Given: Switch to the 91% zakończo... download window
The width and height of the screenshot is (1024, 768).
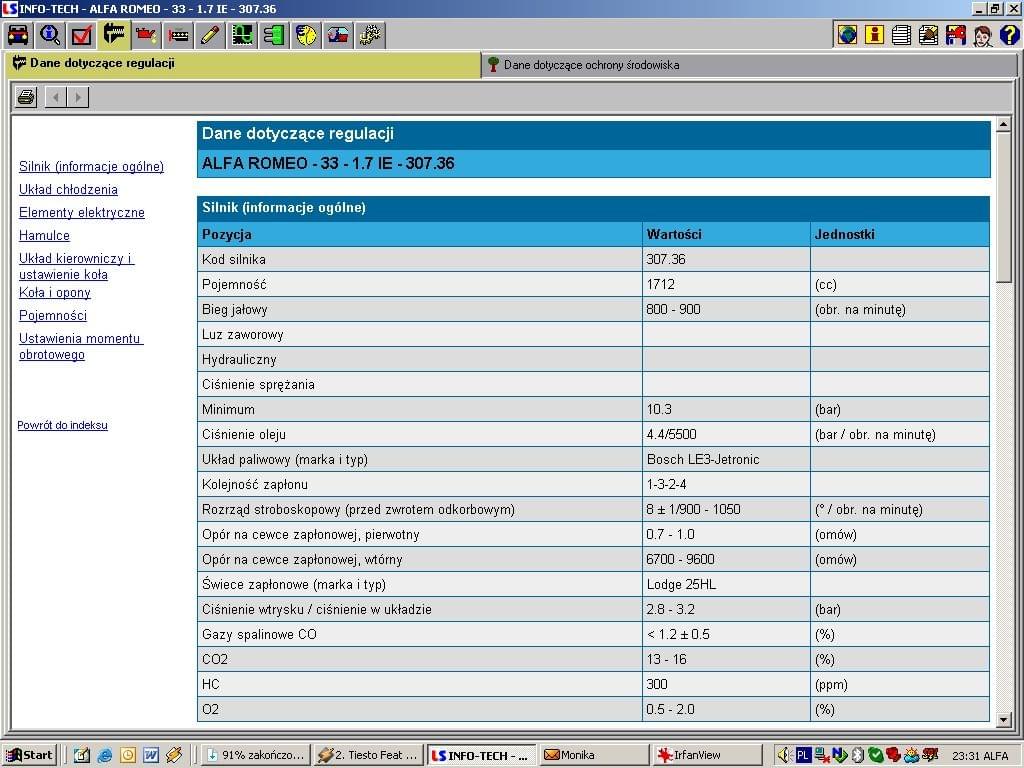Looking at the screenshot, I should [255, 756].
